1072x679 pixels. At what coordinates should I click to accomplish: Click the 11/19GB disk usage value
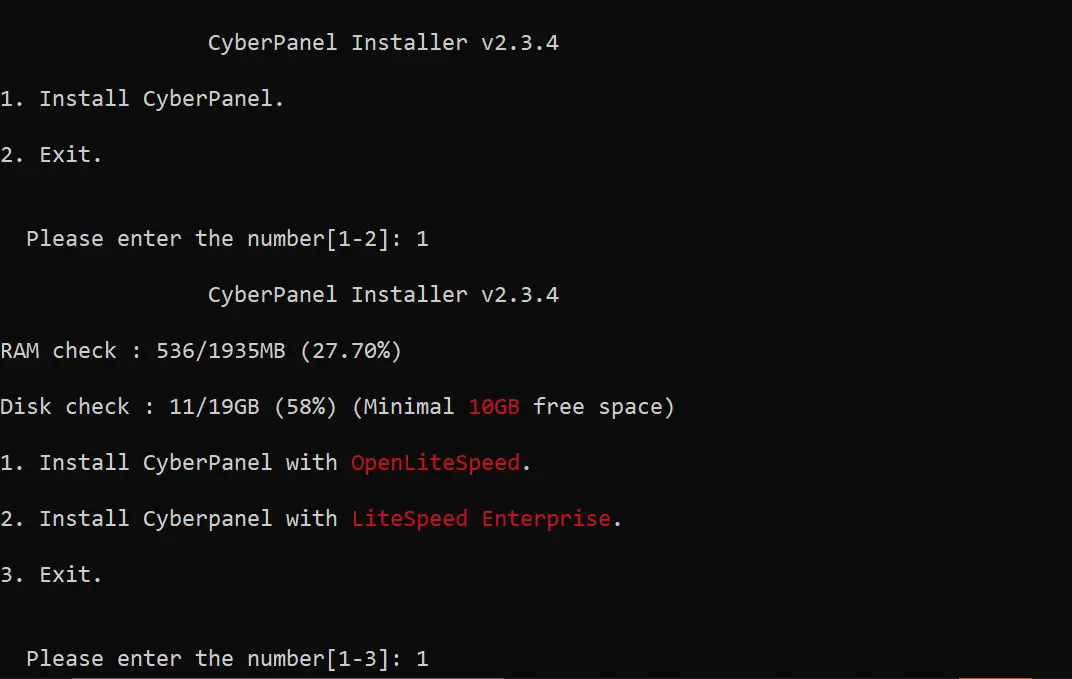(207, 407)
